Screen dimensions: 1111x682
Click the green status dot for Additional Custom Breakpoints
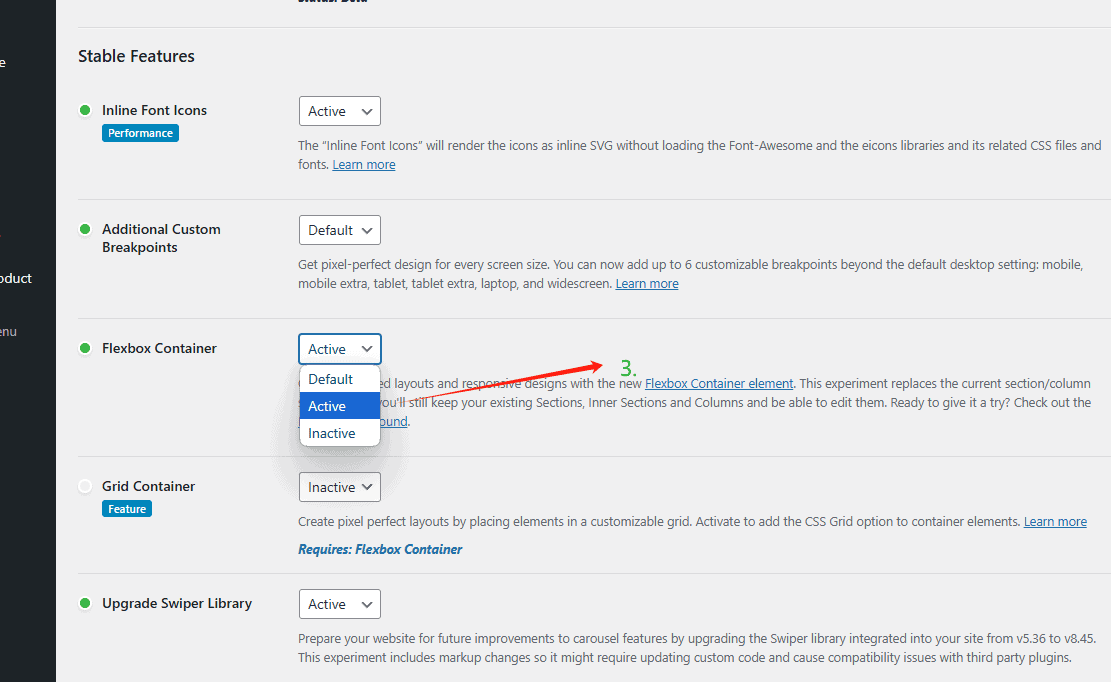tap(85, 229)
